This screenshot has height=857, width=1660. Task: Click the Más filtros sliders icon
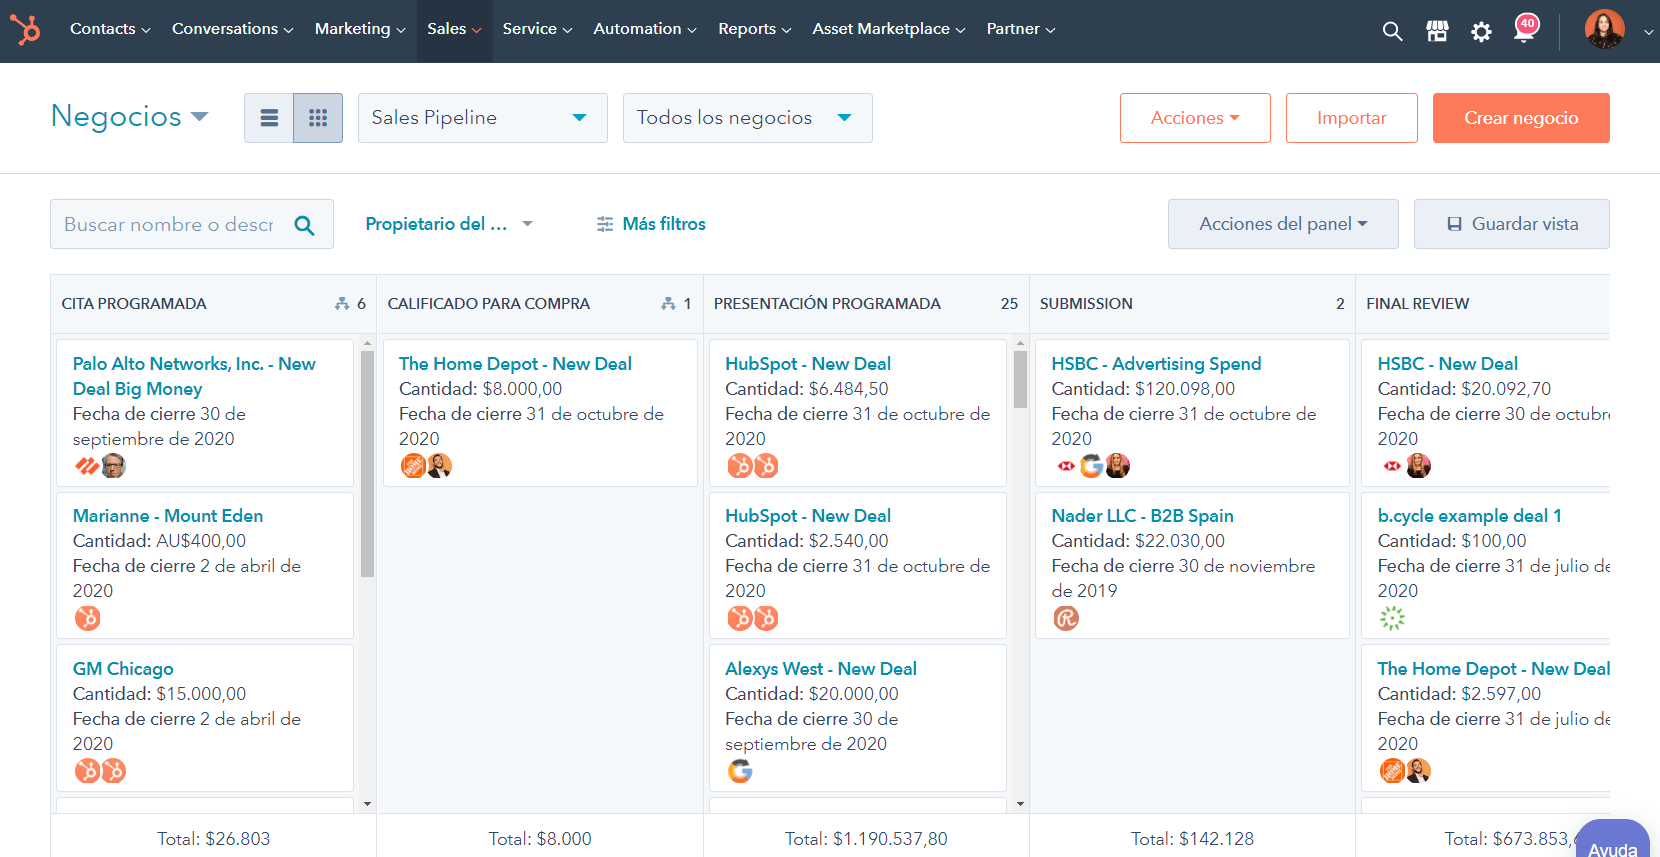605,224
